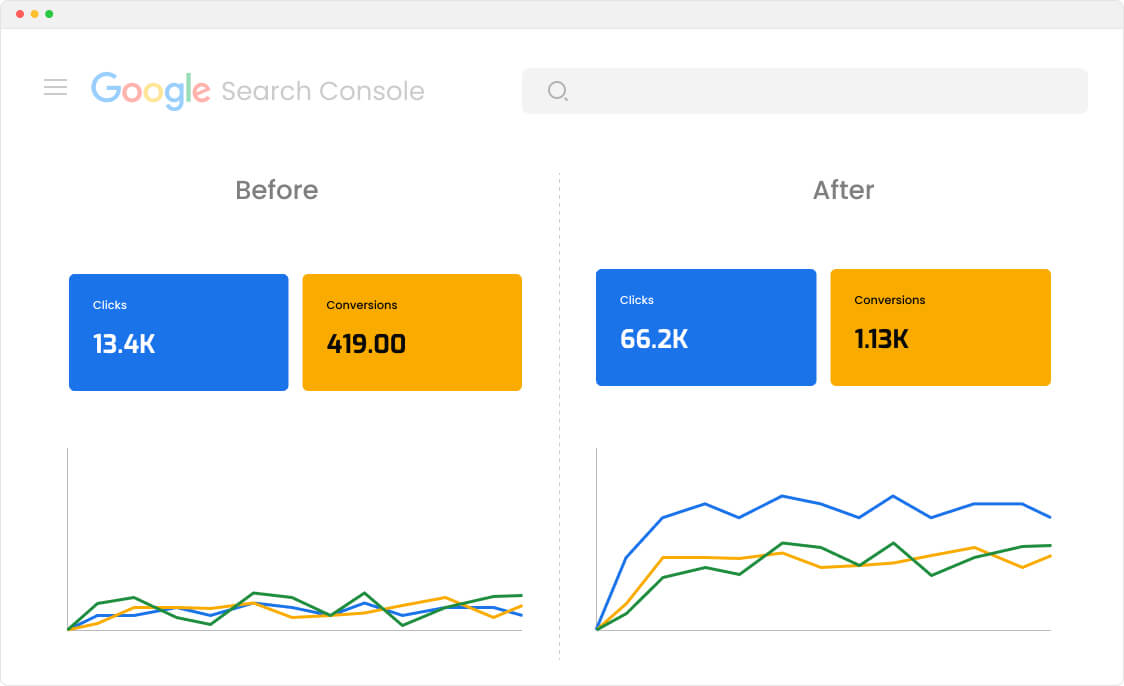Click the Google logo
This screenshot has width=1124, height=686.
pos(150,89)
